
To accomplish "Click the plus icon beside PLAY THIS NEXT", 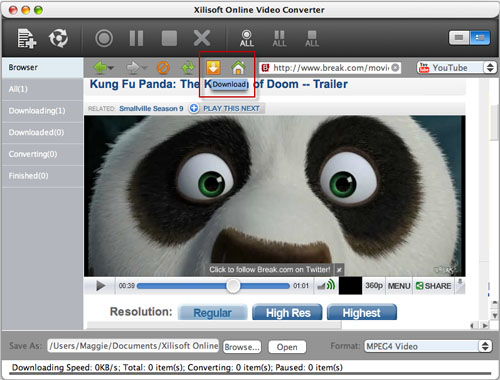I will 194,108.
